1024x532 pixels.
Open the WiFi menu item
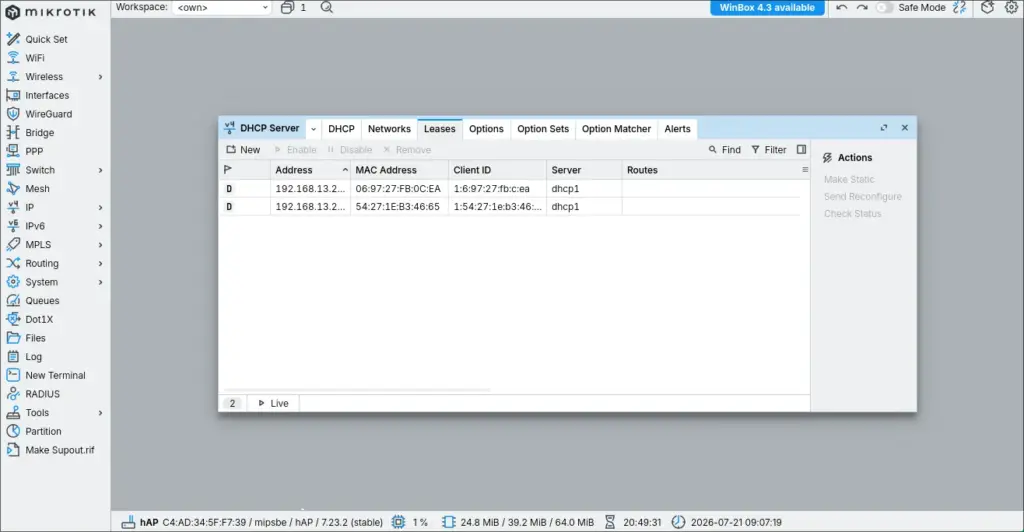point(25,58)
